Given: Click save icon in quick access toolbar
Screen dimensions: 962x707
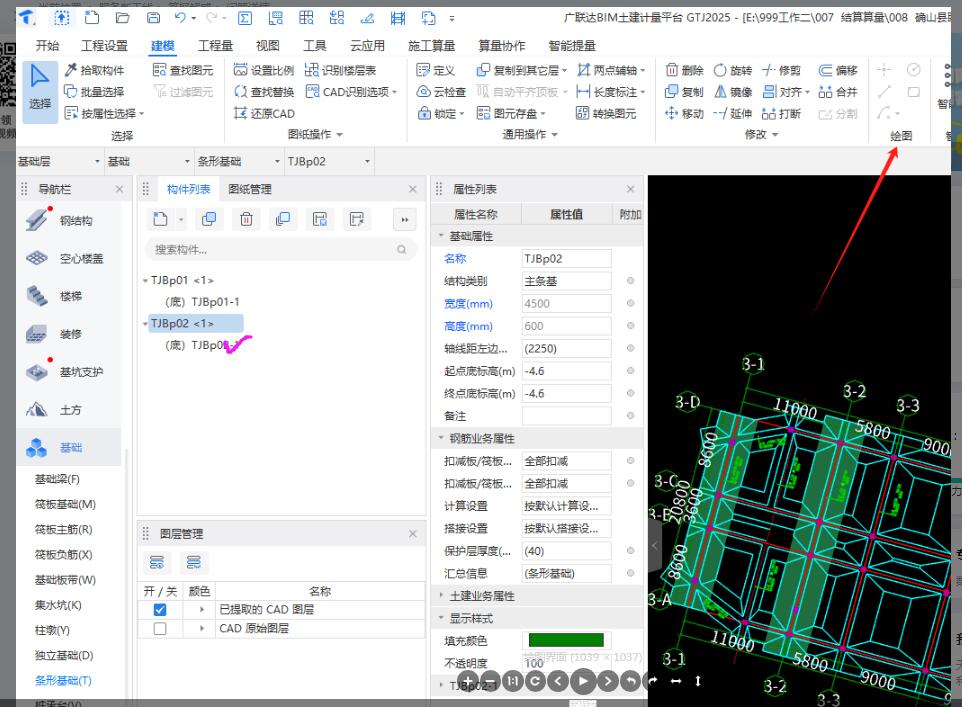Looking at the screenshot, I should pos(153,17).
